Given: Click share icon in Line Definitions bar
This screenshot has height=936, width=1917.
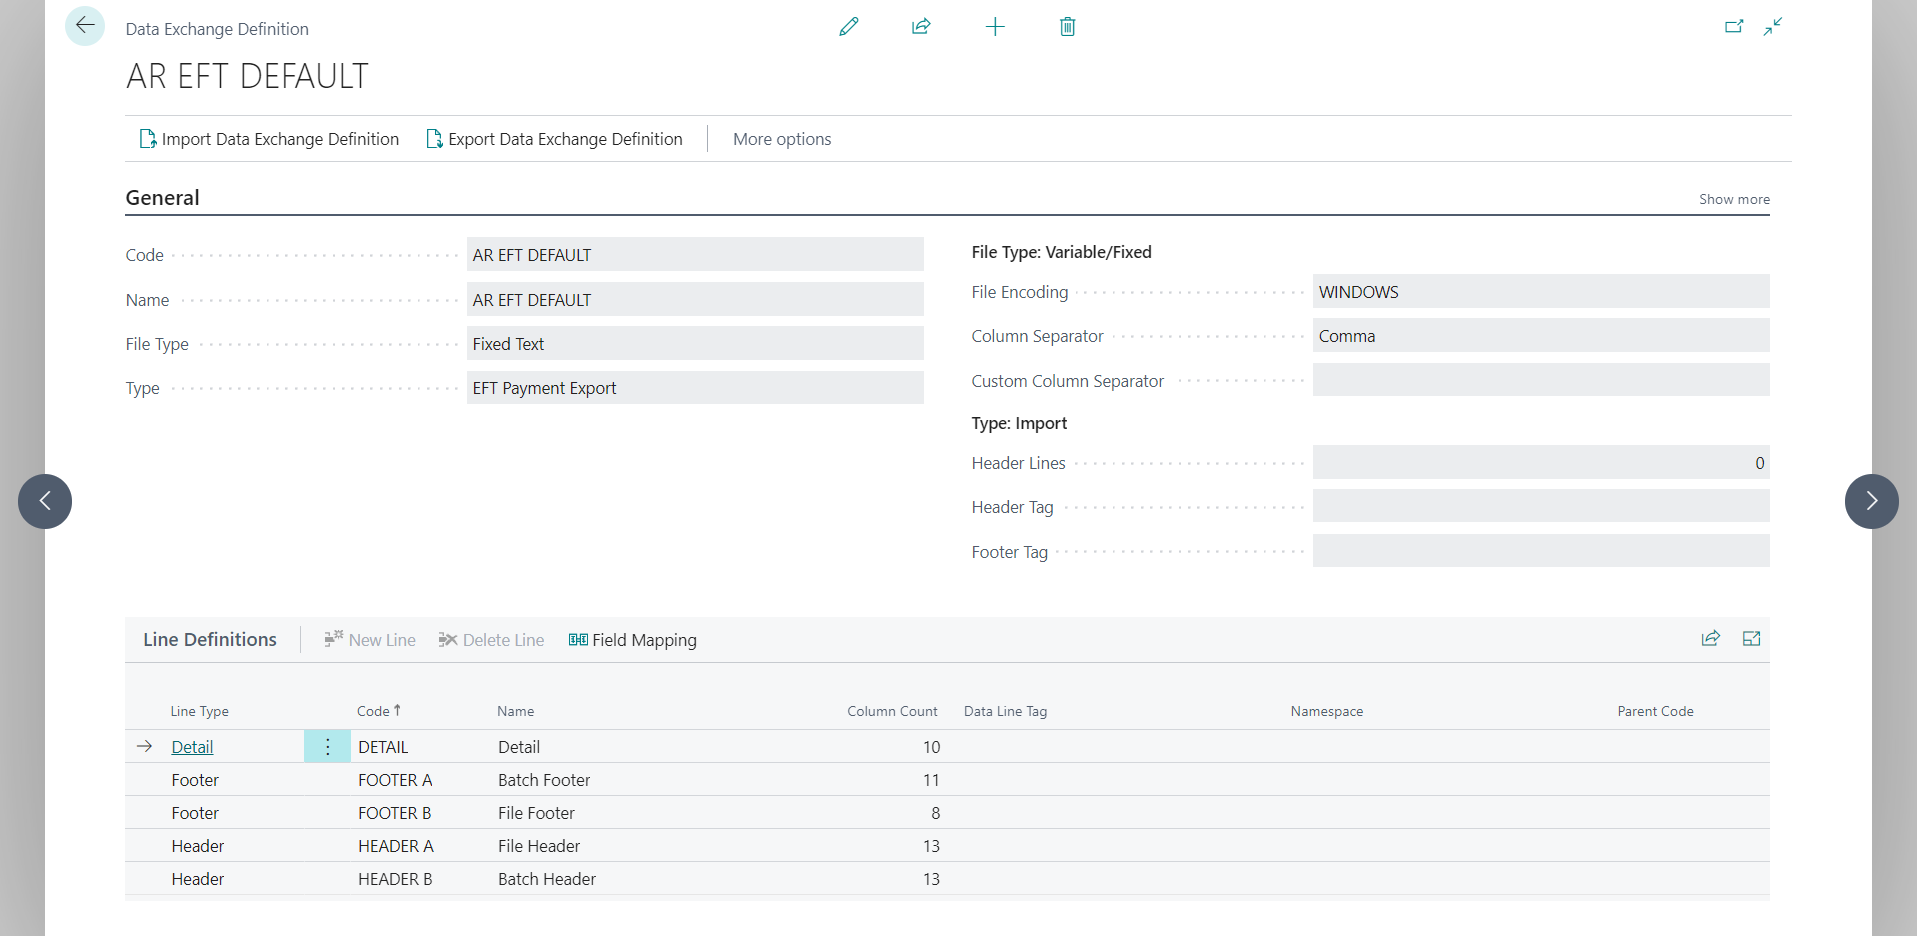Looking at the screenshot, I should pos(1711,639).
